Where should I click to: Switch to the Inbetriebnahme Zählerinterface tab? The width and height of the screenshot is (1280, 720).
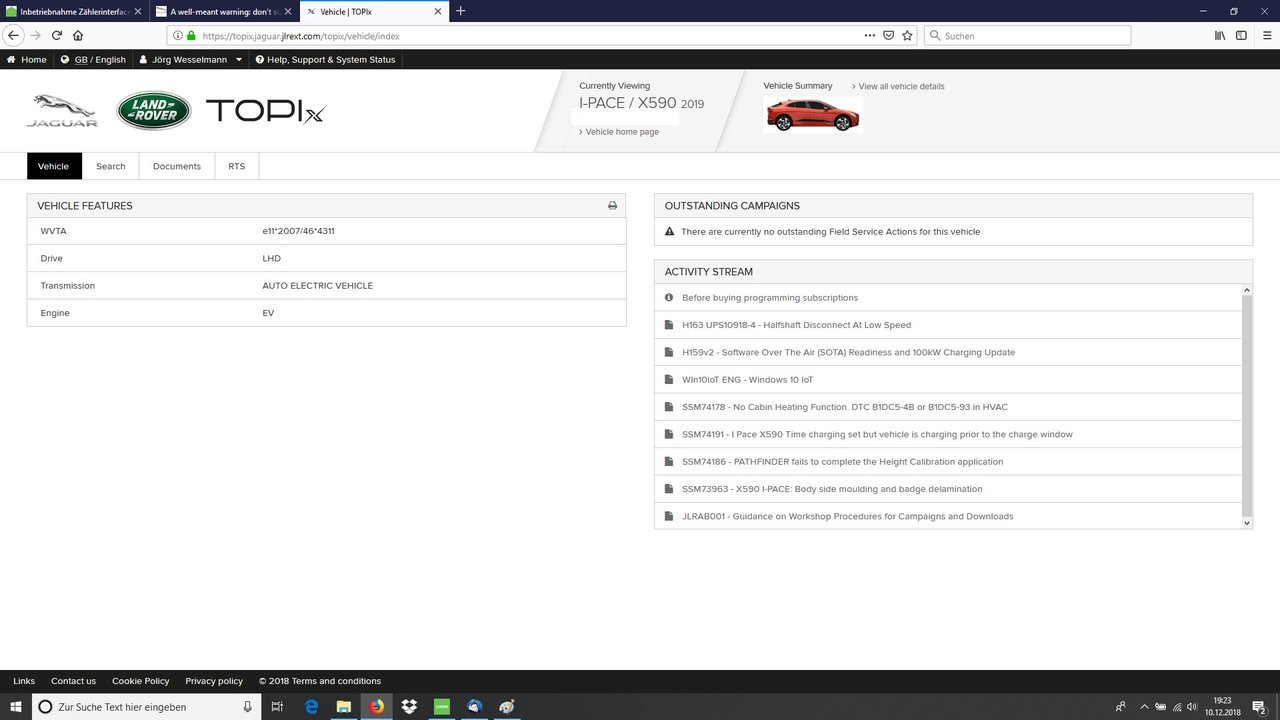pyautogui.click(x=73, y=11)
